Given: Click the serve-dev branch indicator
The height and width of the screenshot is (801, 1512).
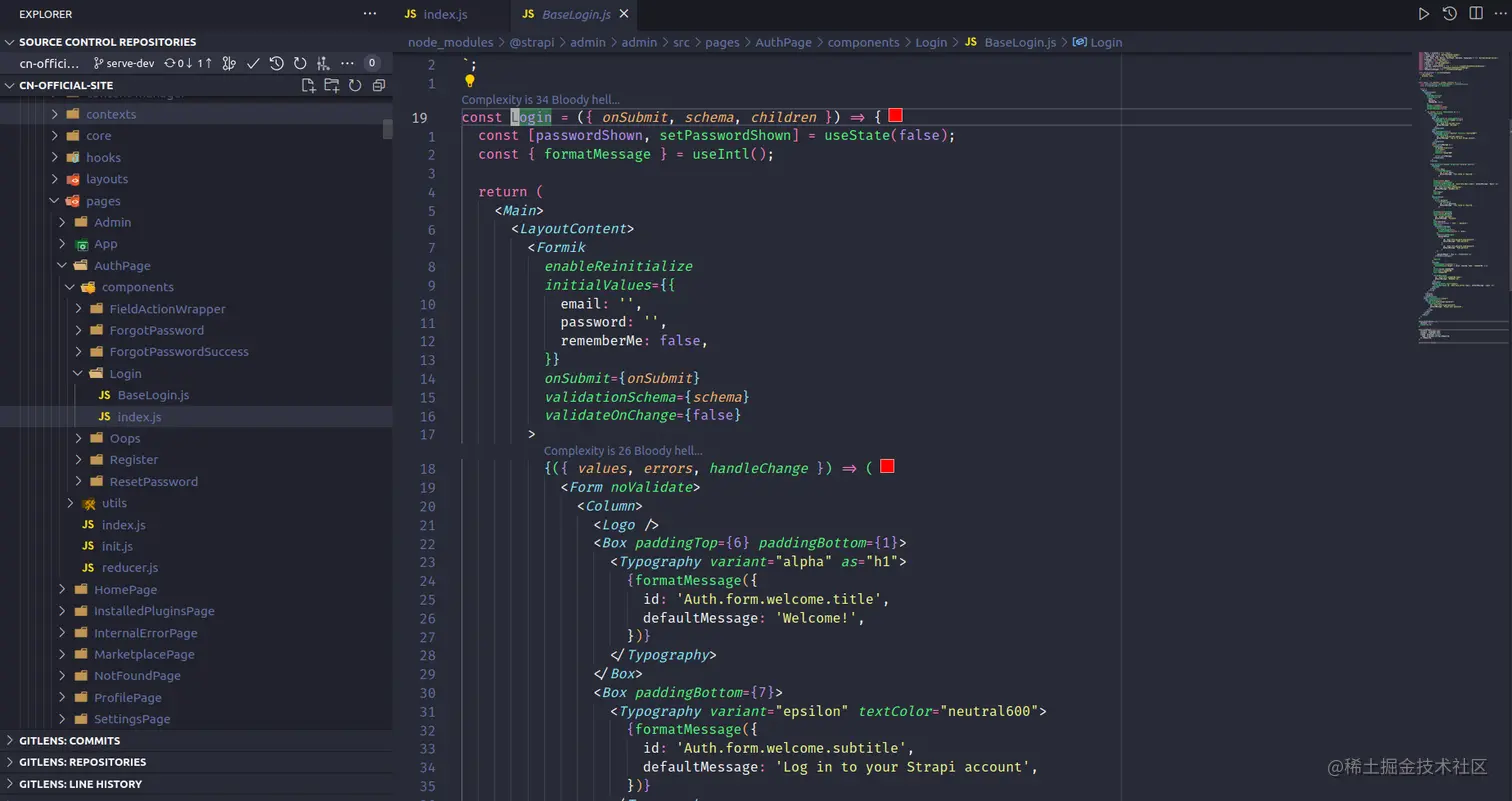Looking at the screenshot, I should 124,63.
